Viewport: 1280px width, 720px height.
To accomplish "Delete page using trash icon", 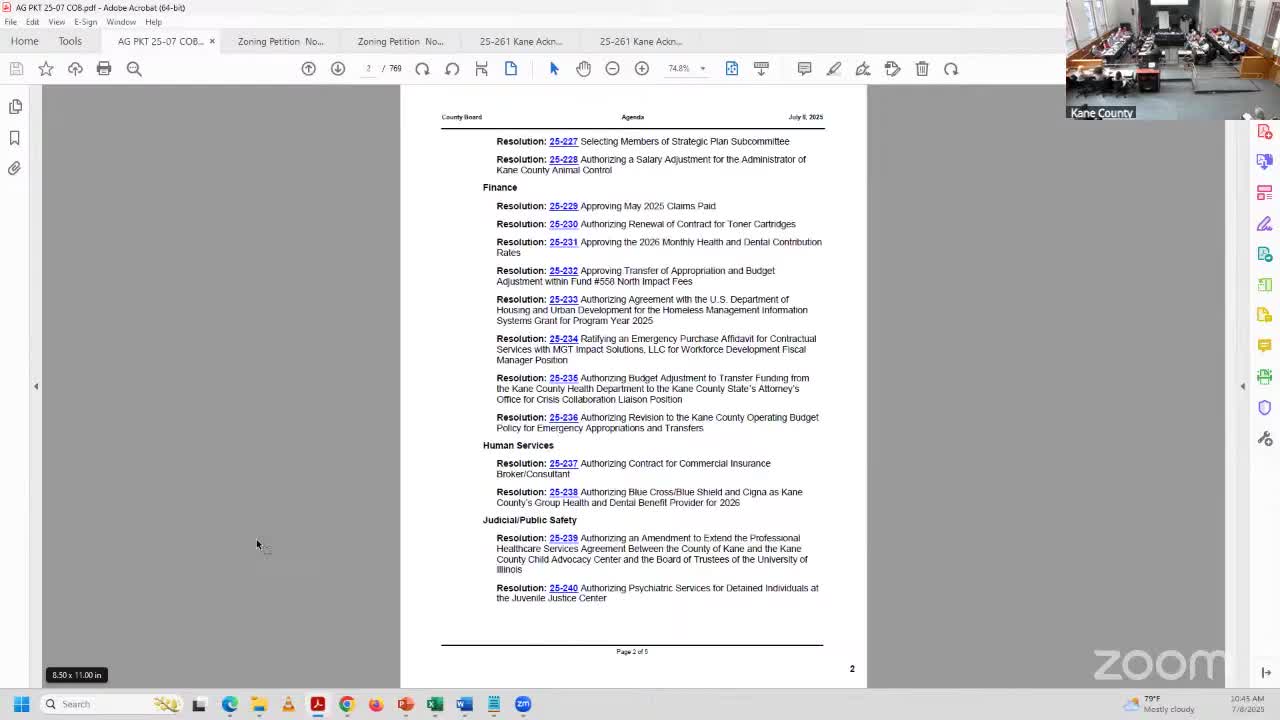I will click(x=922, y=68).
